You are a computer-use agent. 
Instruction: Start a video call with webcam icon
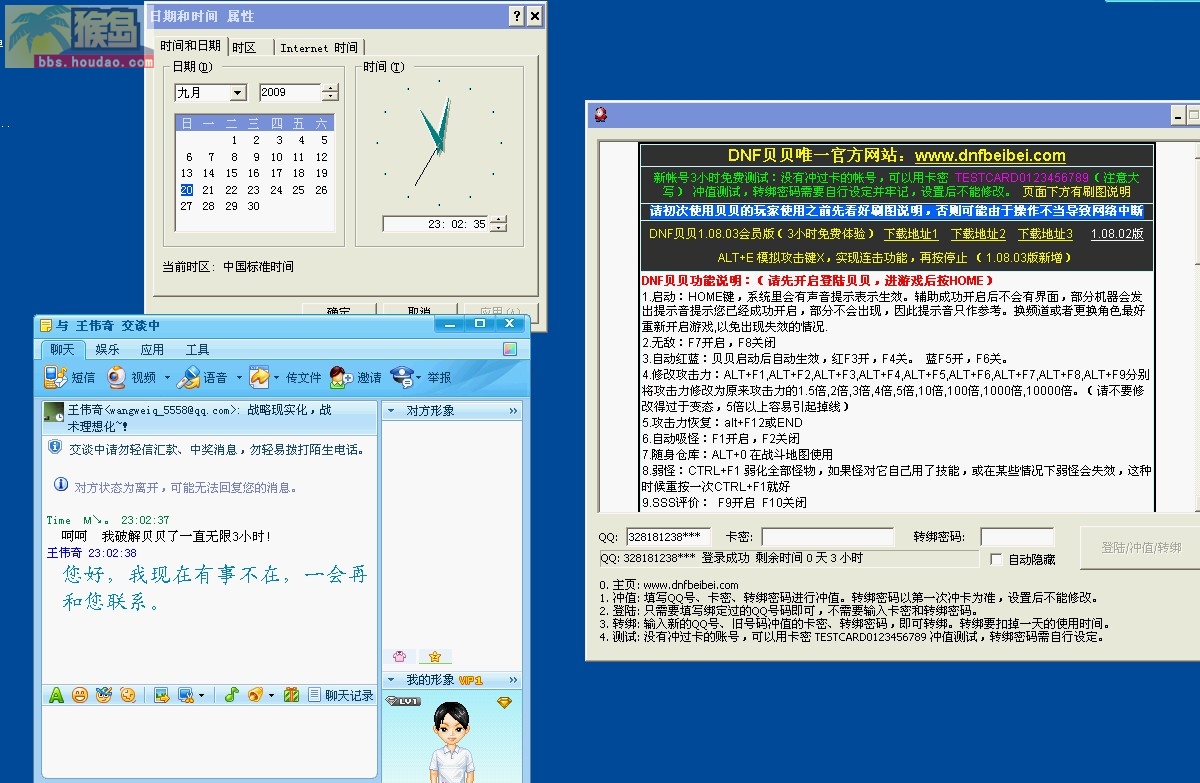coord(117,377)
